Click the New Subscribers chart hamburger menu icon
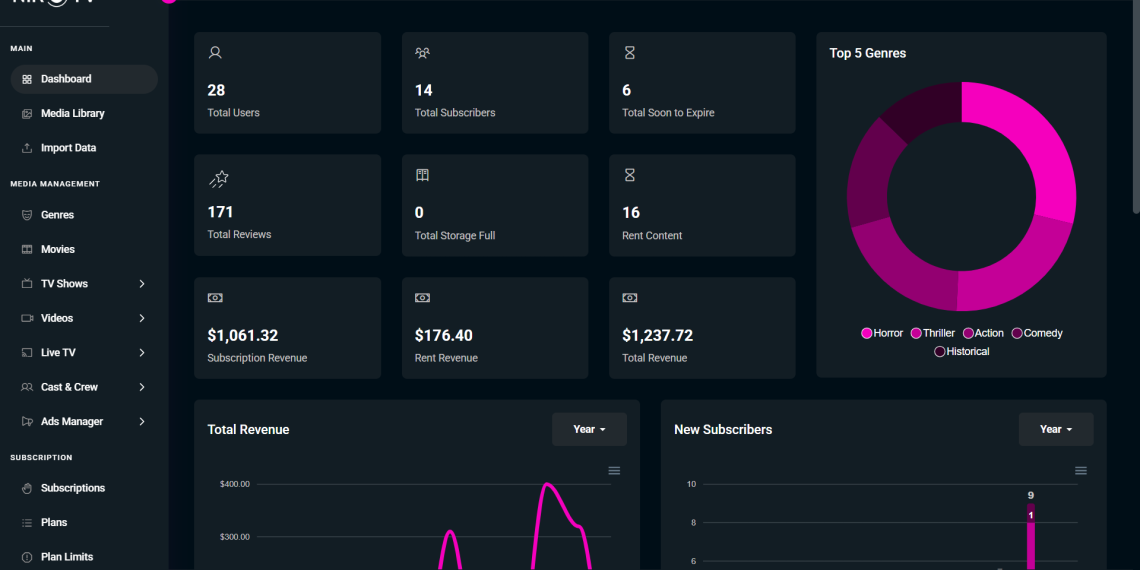Image resolution: width=1140 pixels, height=570 pixels. [1081, 471]
